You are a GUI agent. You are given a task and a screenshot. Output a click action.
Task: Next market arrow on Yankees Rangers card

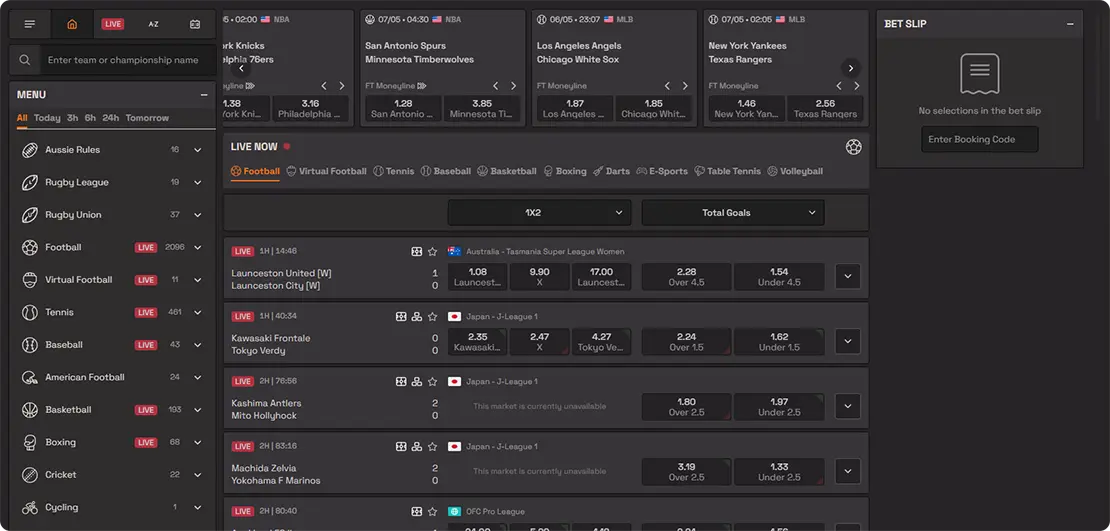point(857,86)
